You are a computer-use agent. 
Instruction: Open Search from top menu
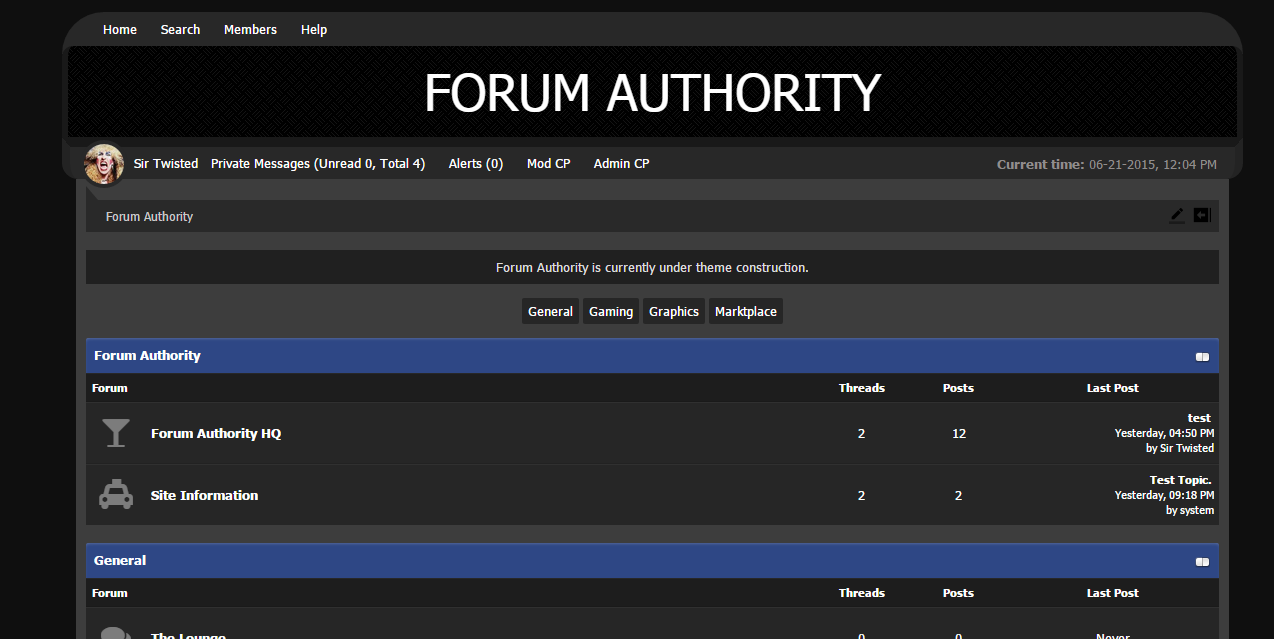coord(180,30)
